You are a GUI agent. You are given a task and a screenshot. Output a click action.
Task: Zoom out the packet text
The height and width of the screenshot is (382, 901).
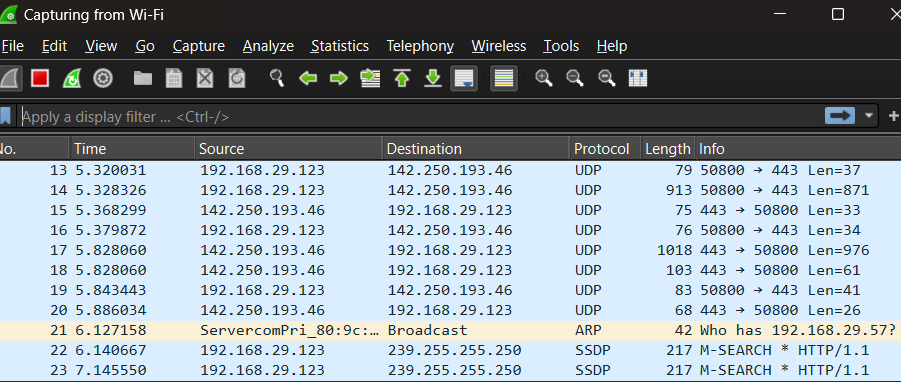coord(575,78)
